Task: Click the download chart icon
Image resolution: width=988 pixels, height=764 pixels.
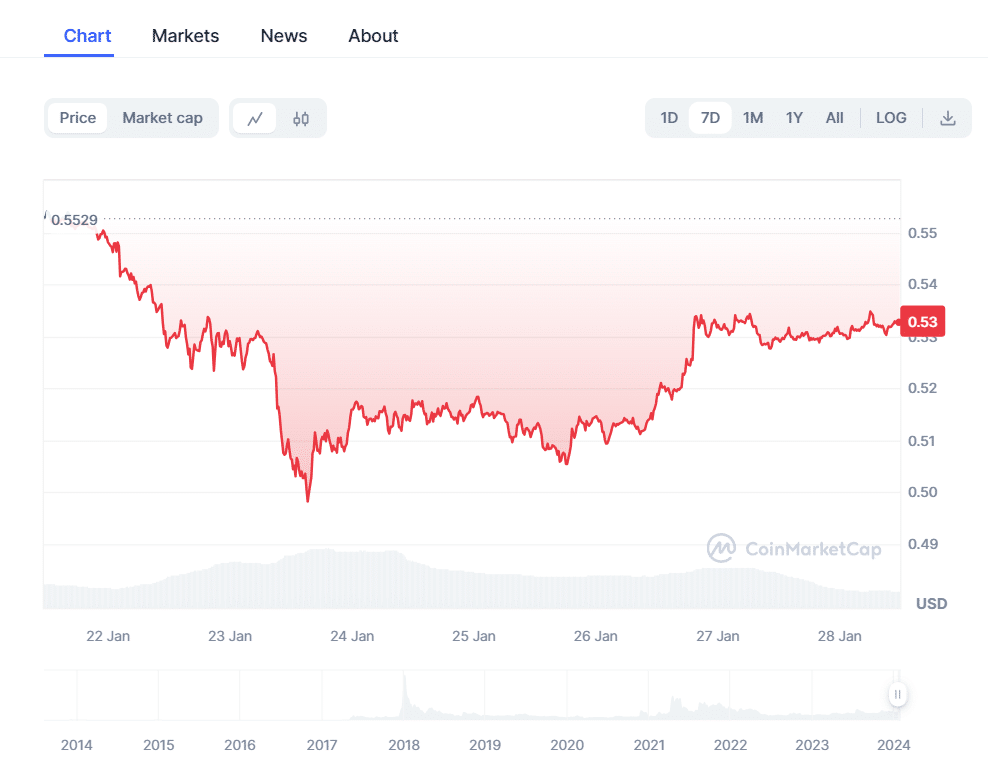Action: pyautogui.click(x=948, y=118)
